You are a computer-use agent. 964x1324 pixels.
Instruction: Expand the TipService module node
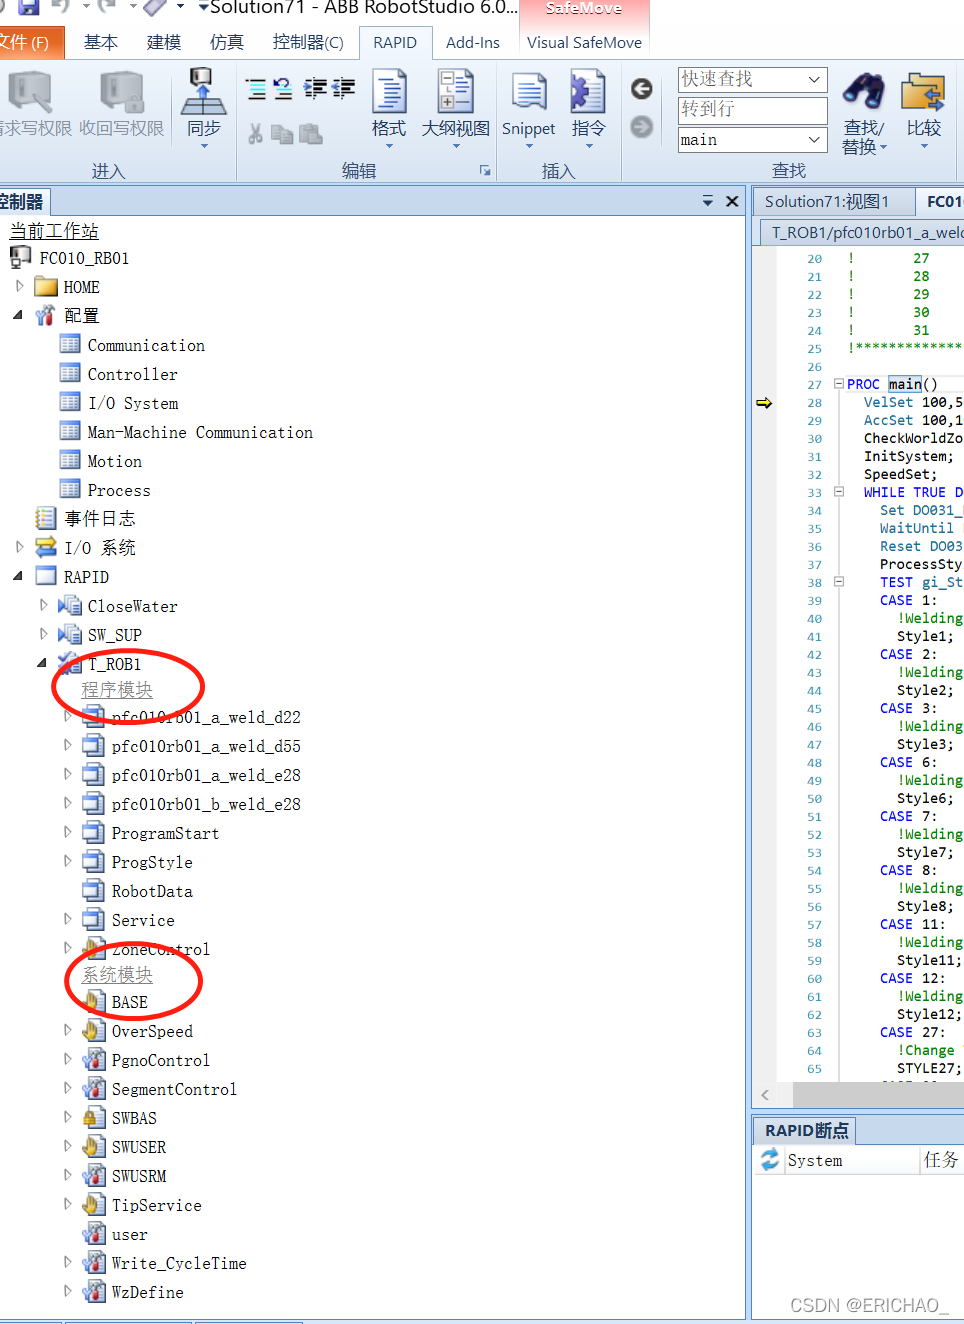67,1204
